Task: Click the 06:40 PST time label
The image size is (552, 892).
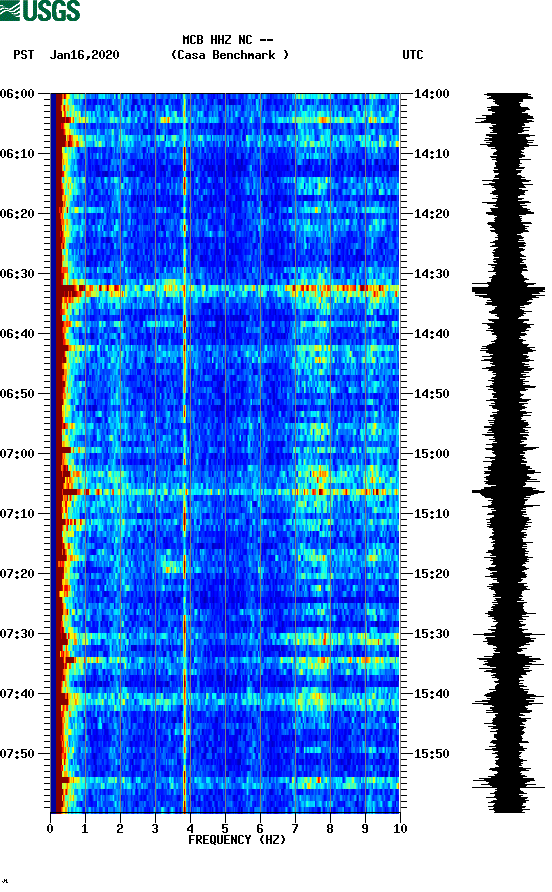Action: pyautogui.click(x=17, y=334)
